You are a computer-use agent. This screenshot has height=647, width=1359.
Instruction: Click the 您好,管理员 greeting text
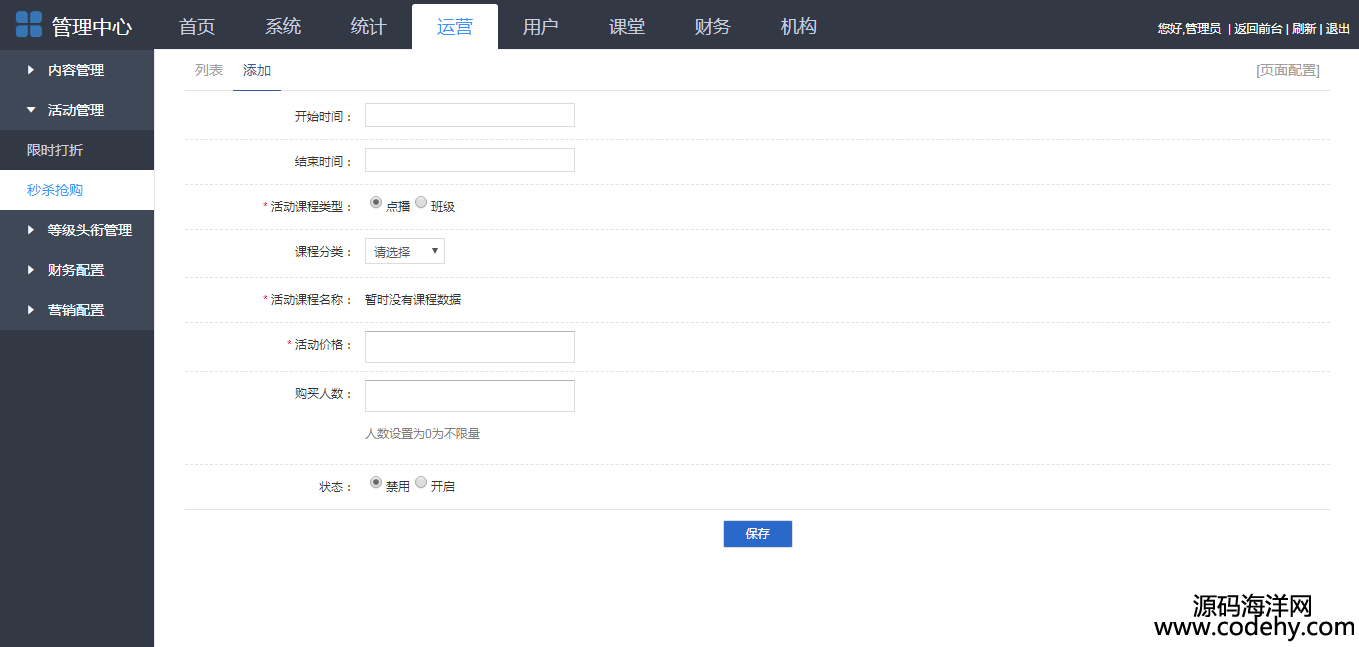1189,29
